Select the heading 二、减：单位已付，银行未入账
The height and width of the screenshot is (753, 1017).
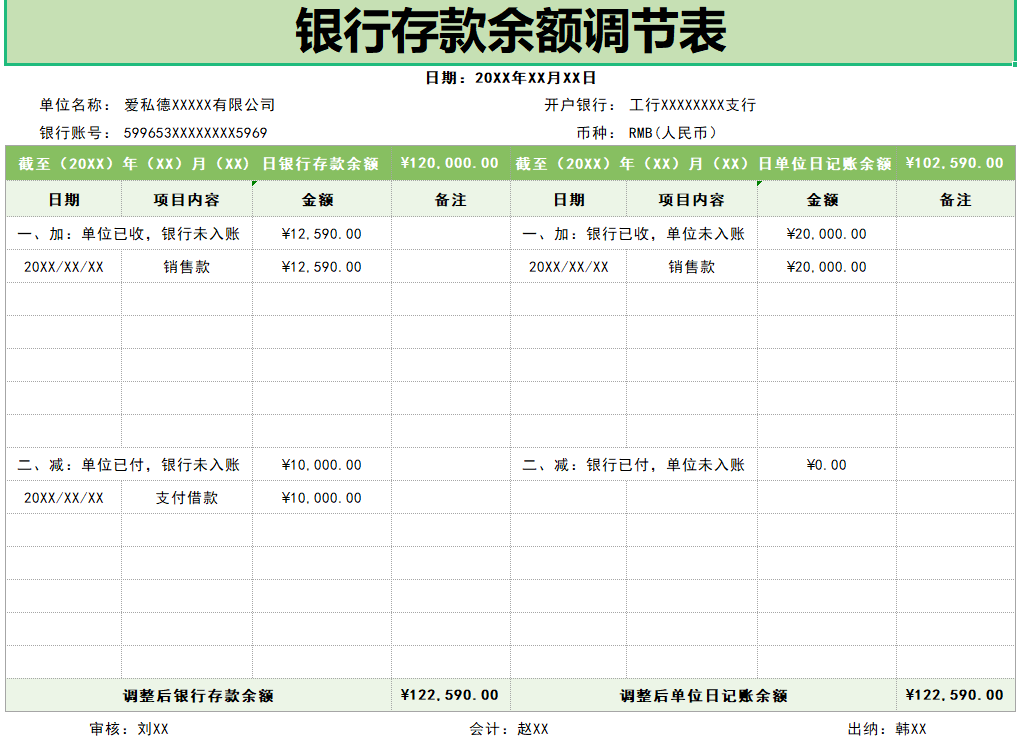[x=129, y=465]
